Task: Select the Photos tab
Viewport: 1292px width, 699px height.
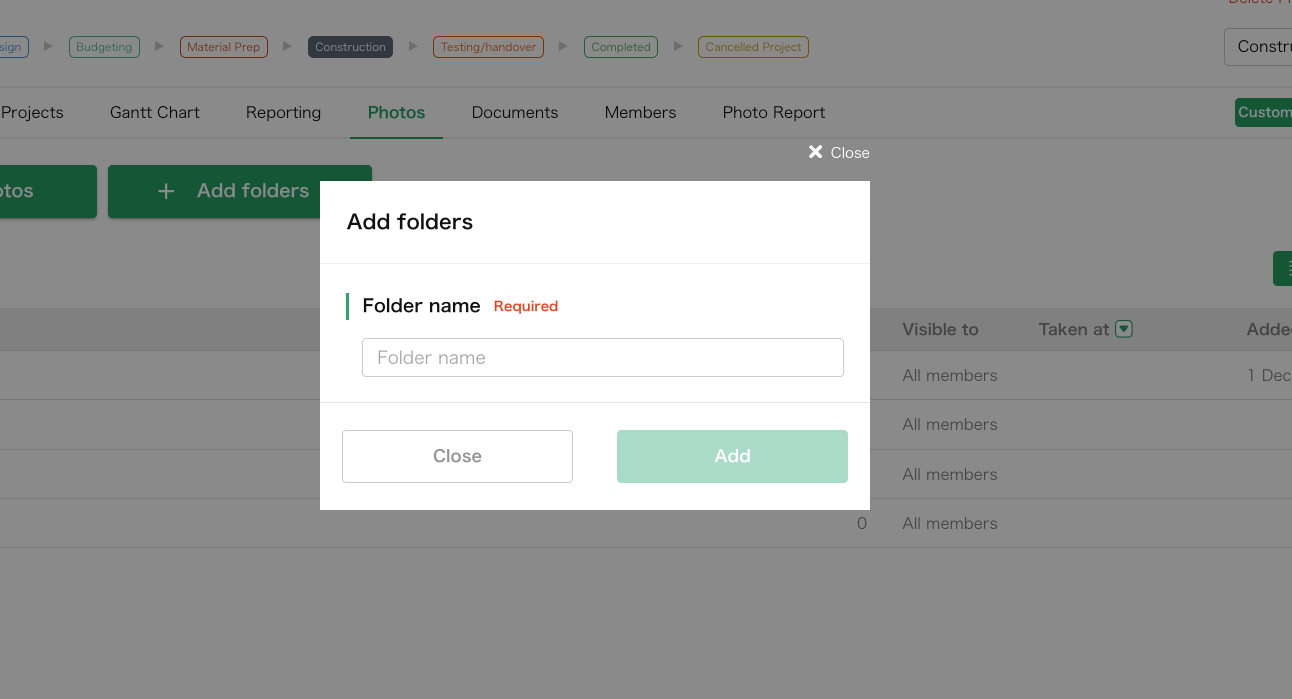Action: click(396, 113)
